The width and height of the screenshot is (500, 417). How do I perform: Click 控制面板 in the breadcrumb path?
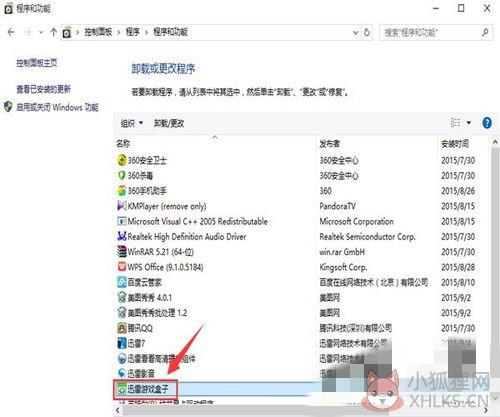(98, 32)
